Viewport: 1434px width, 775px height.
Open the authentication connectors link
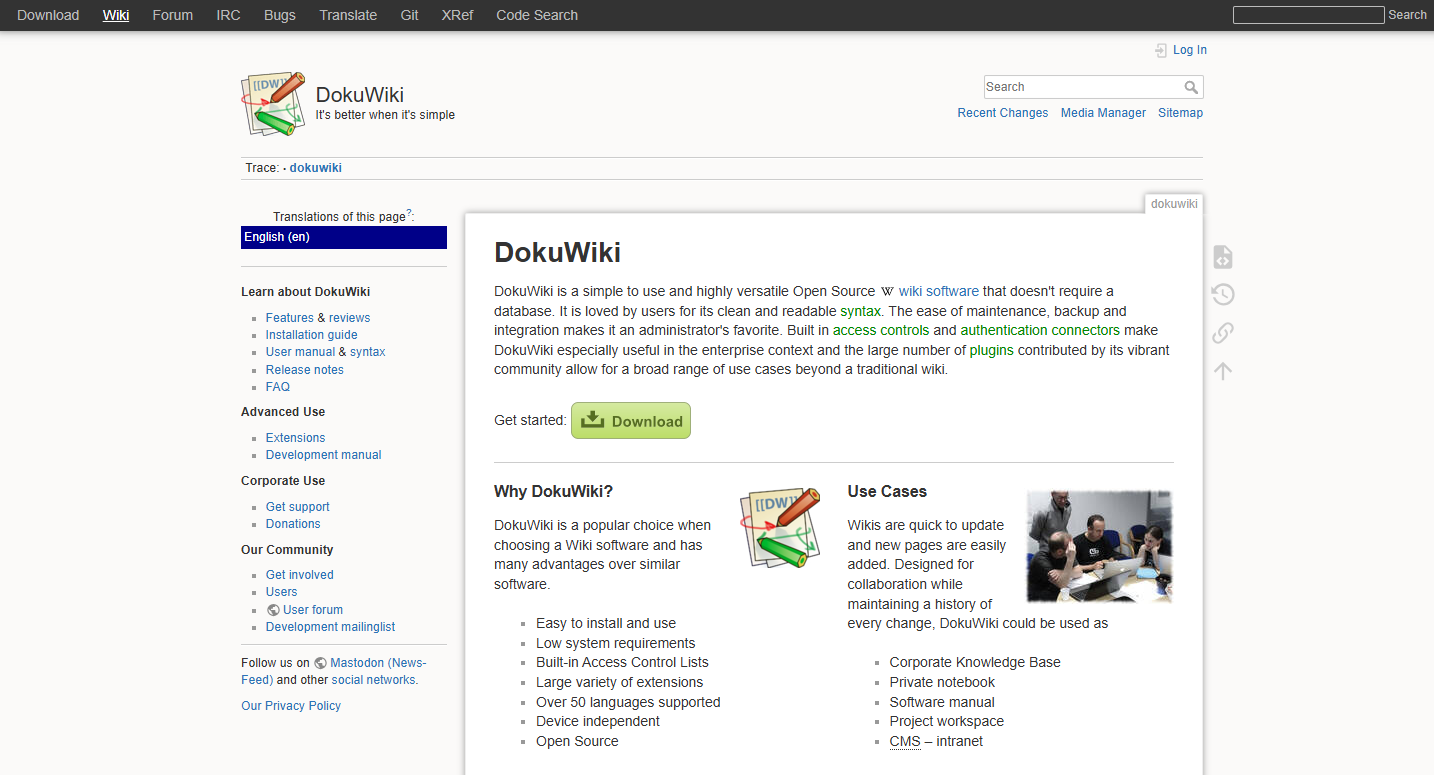coord(1040,330)
